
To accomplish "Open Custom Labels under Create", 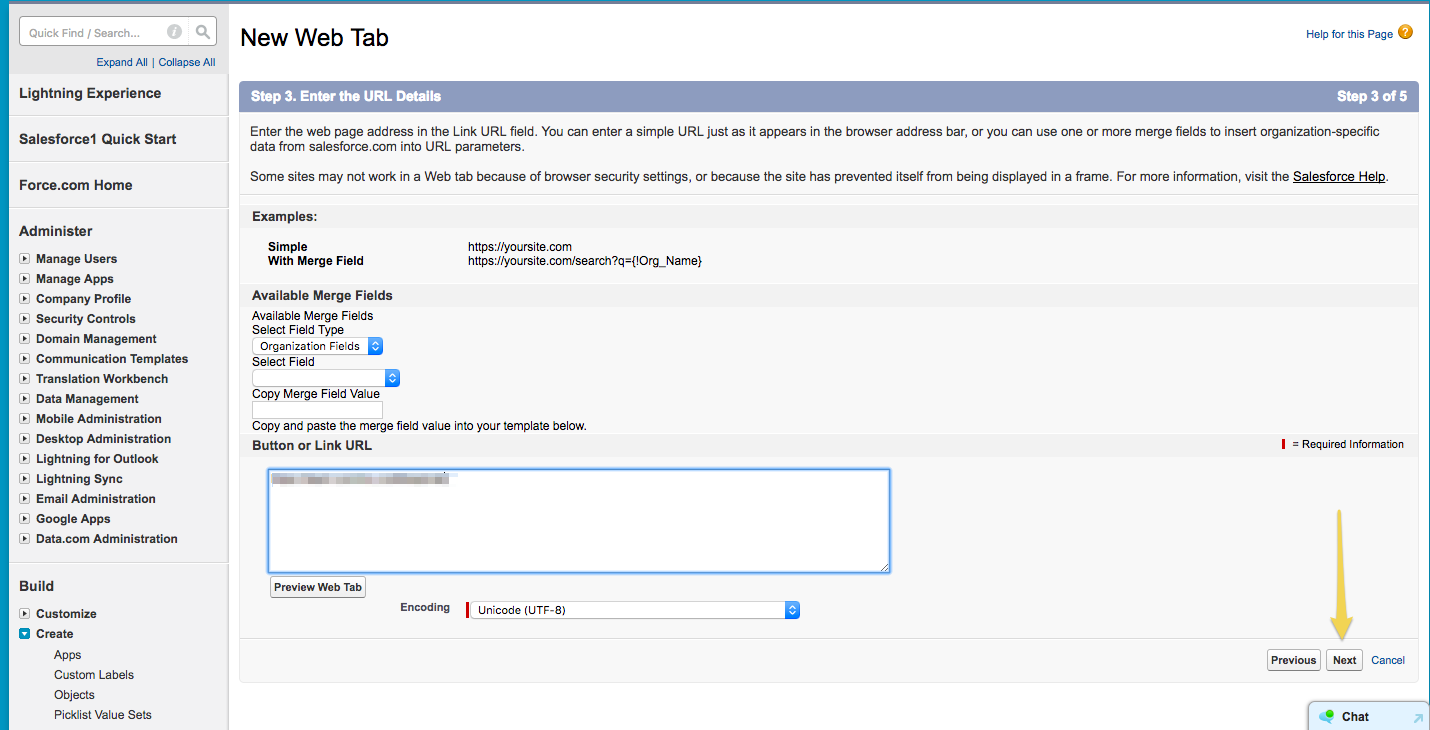I will 94,675.
